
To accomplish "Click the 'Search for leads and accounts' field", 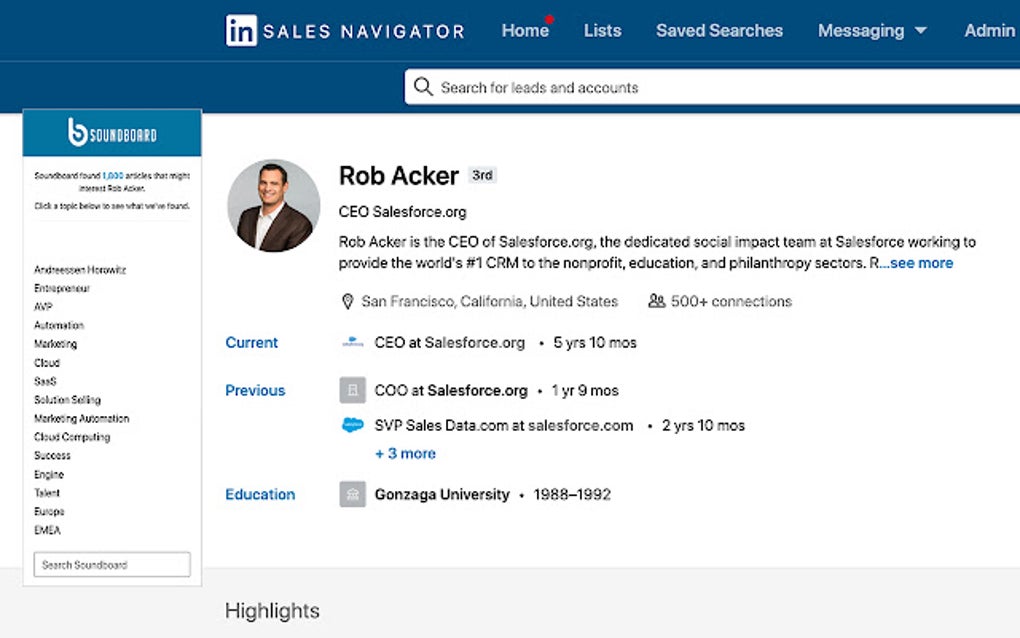I will (x=700, y=88).
